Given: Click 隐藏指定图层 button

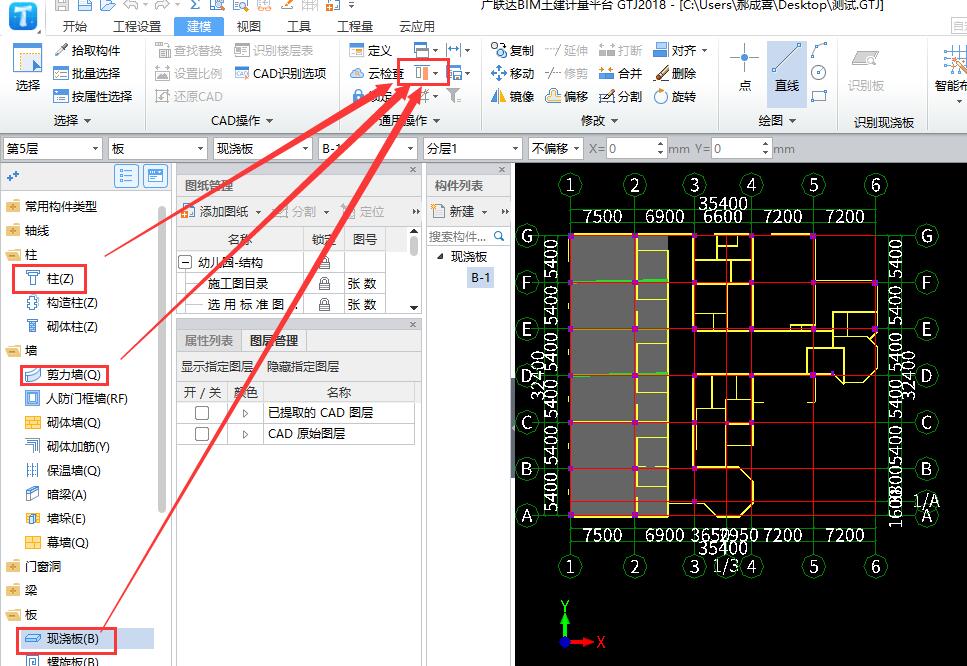Looking at the screenshot, I should point(303,366).
